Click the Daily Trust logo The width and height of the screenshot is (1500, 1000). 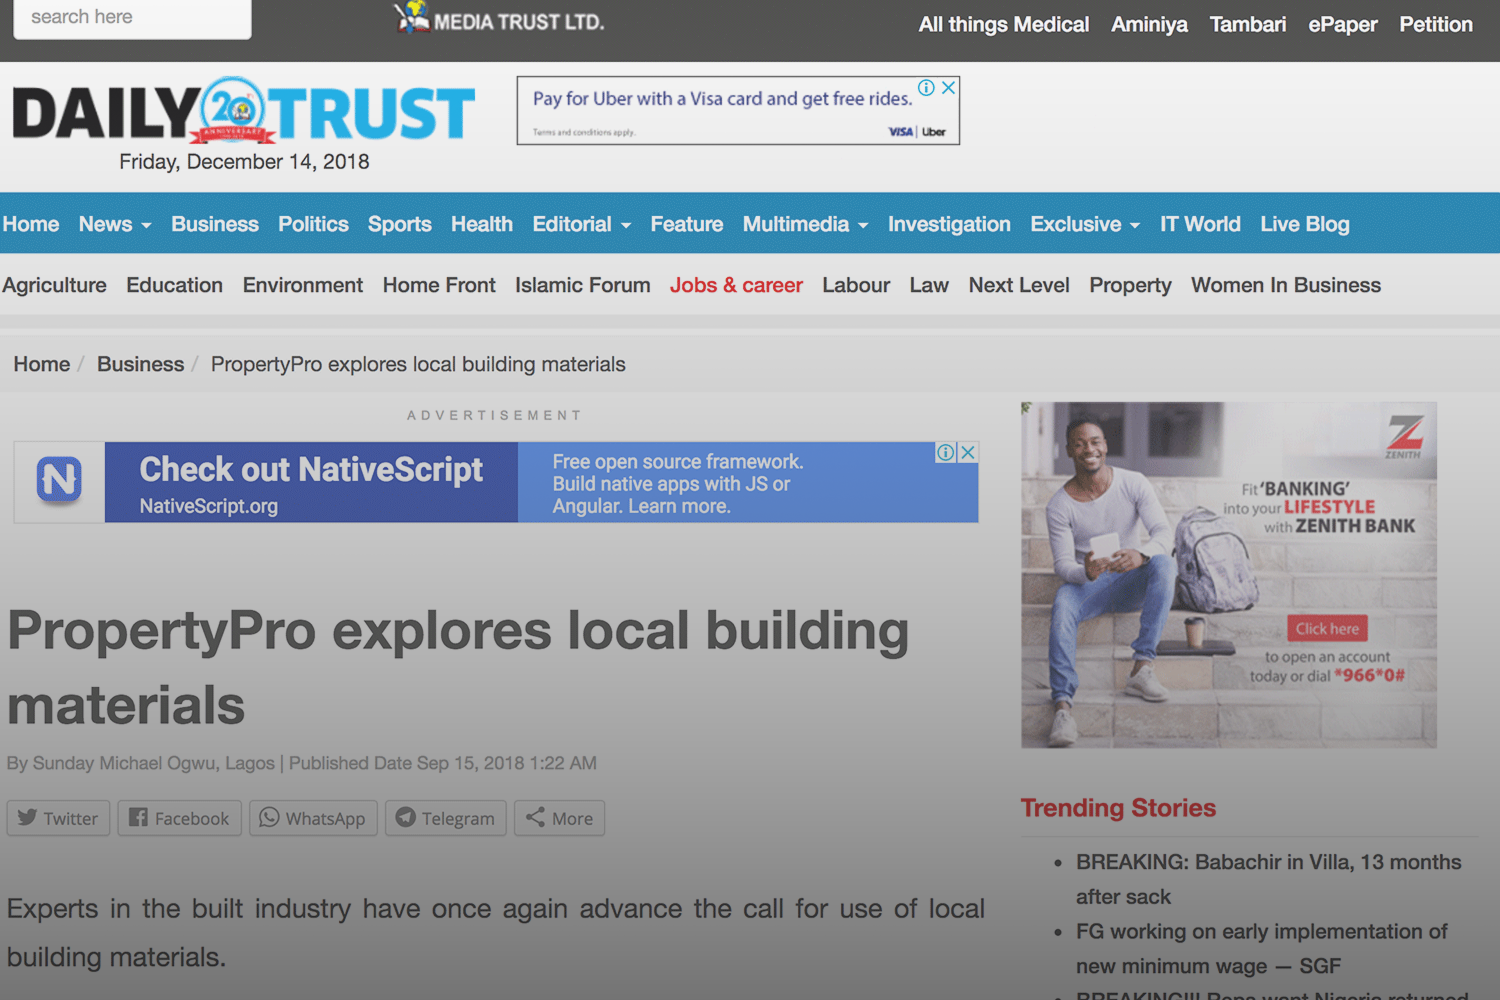(x=243, y=112)
